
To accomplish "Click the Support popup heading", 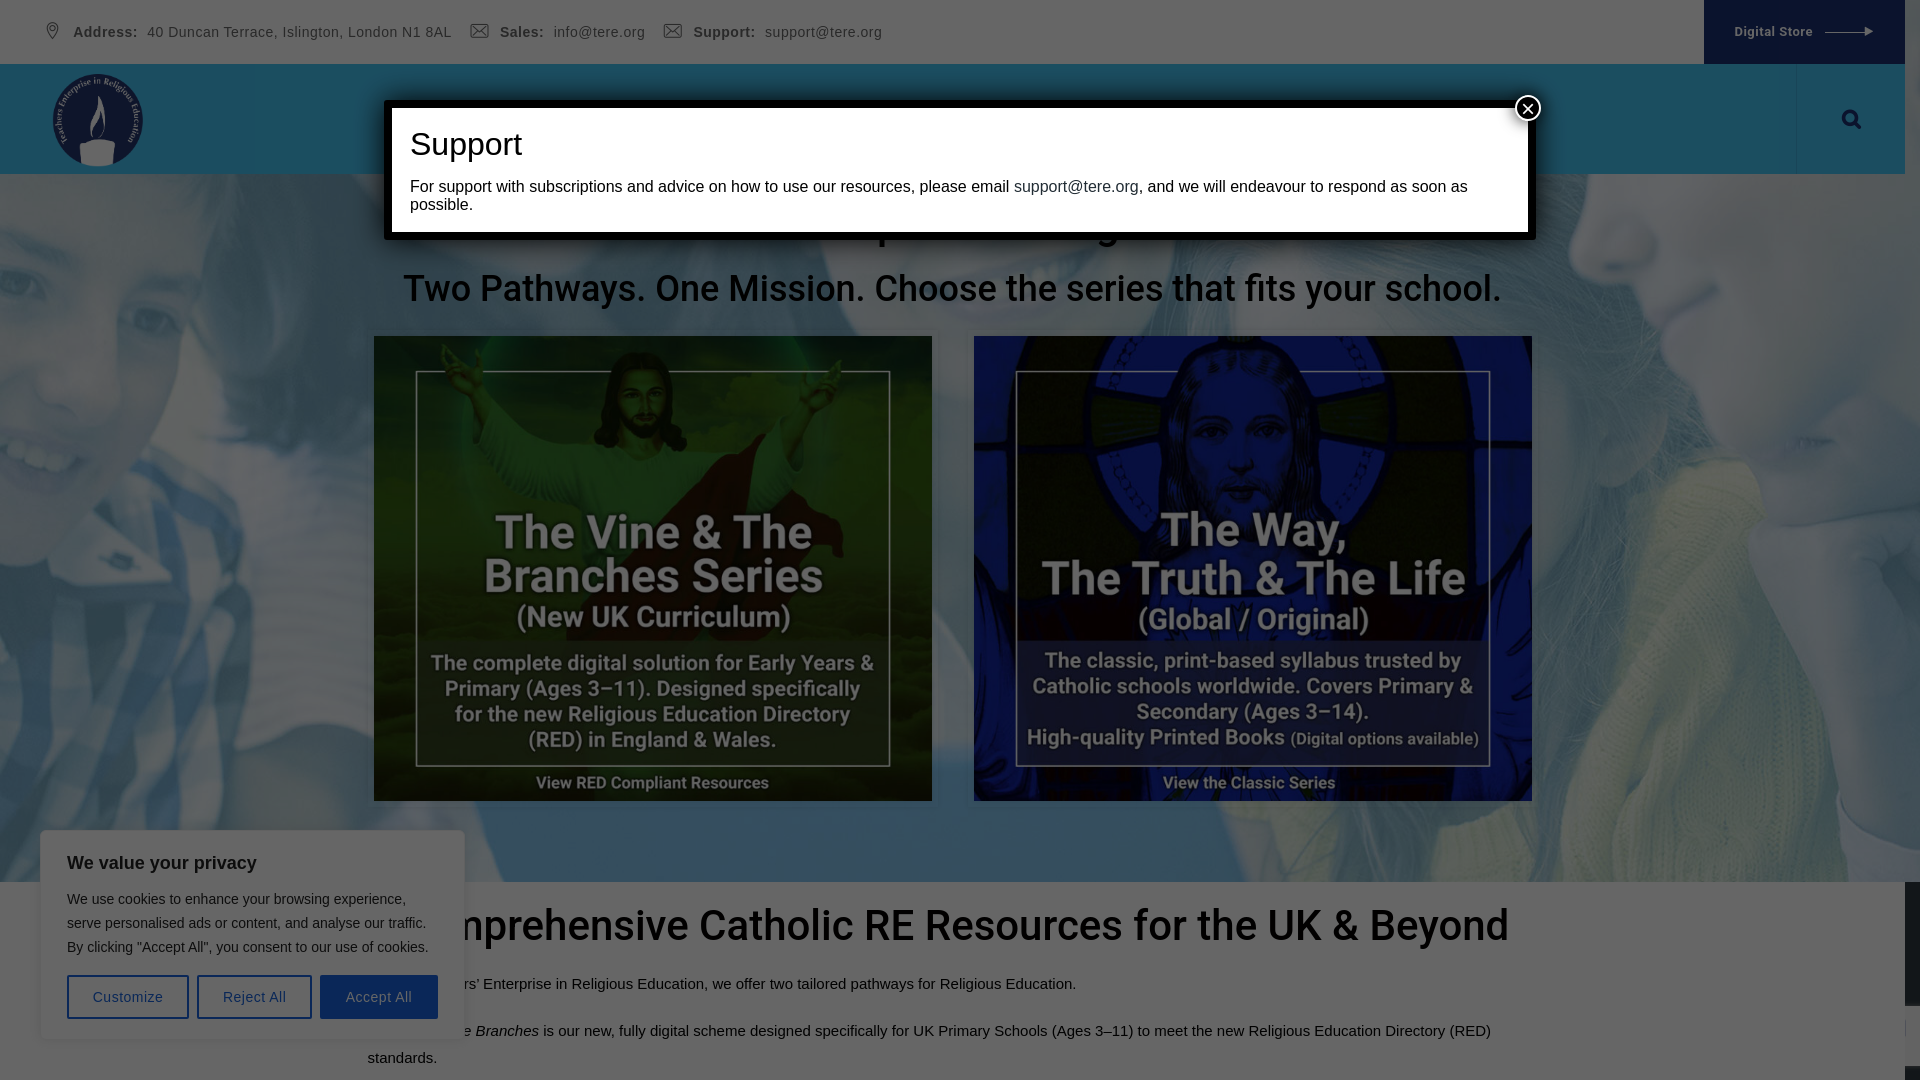I will coord(466,144).
